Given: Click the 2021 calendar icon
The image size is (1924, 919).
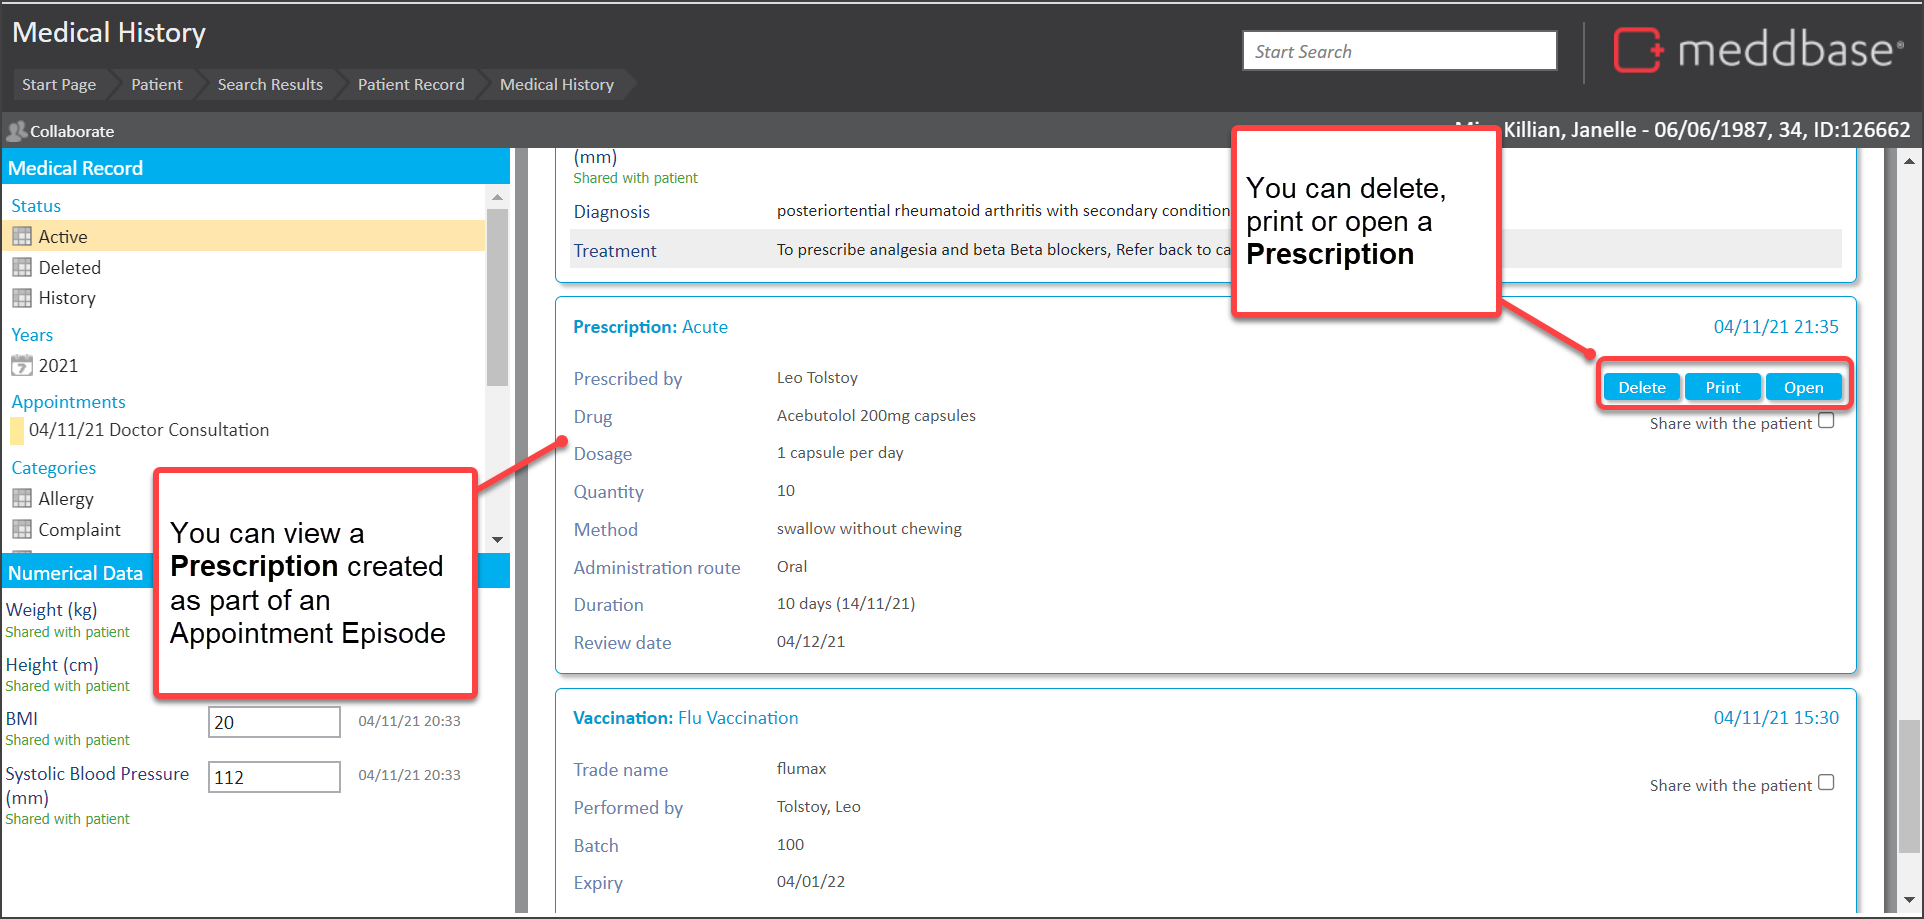Looking at the screenshot, I should pyautogui.click(x=22, y=366).
